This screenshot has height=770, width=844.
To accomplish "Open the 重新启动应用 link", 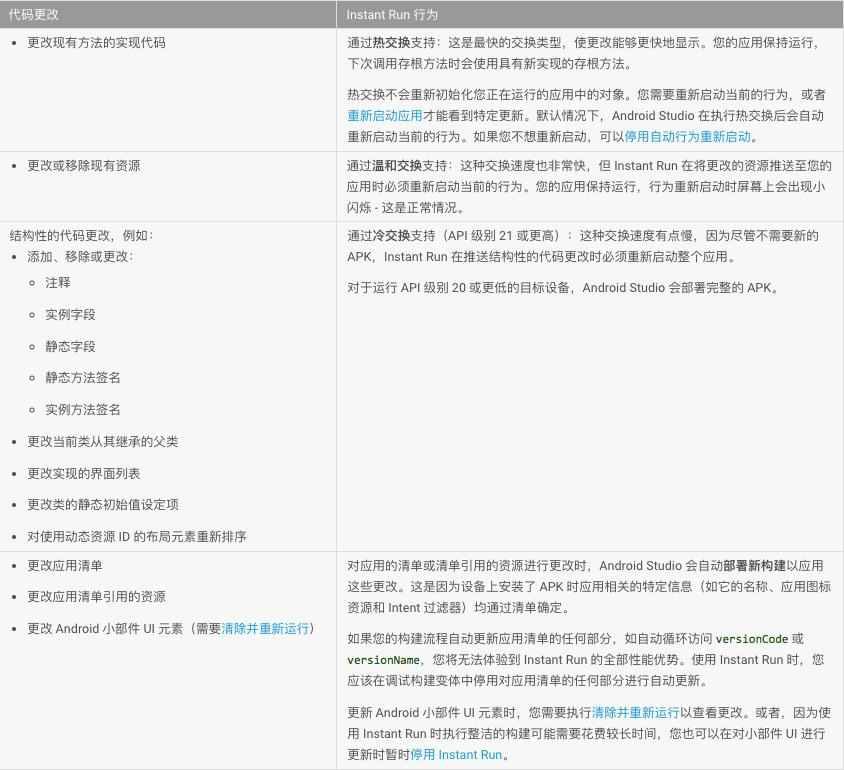I will click(385, 116).
